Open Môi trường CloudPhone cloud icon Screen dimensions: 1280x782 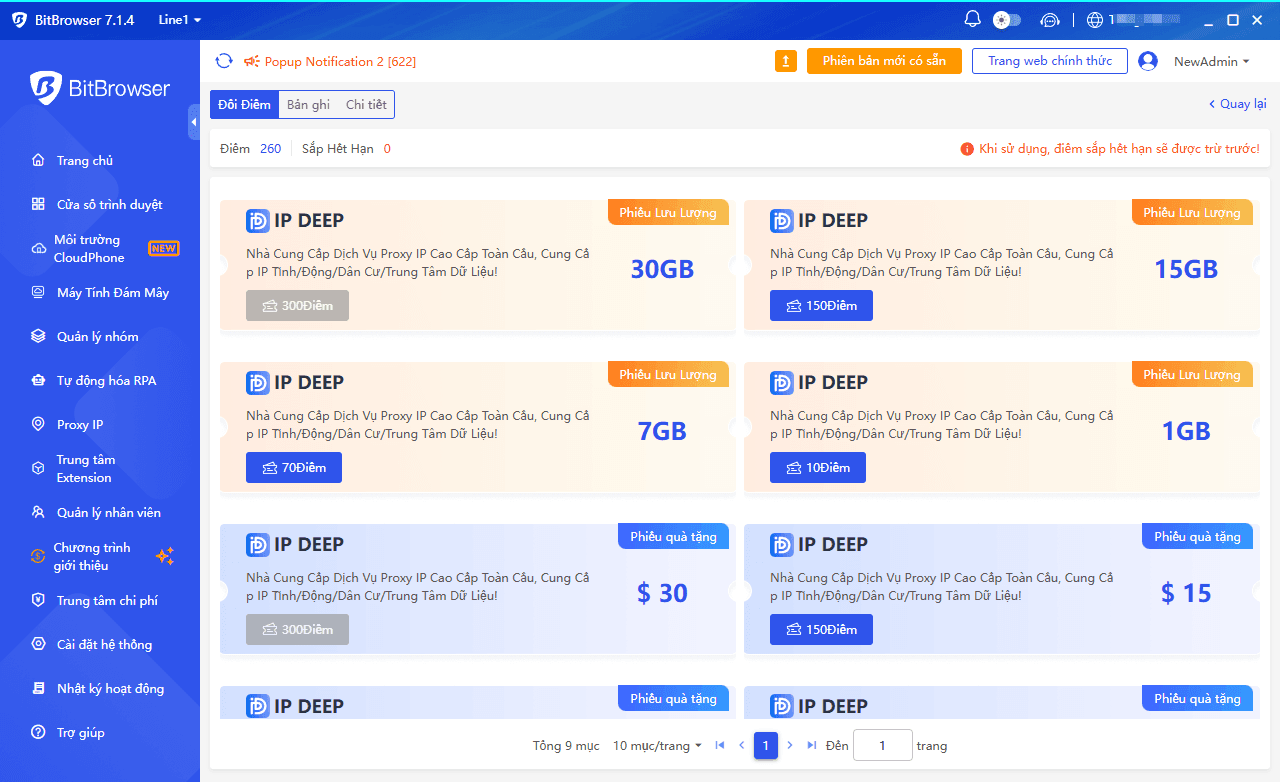click(38, 248)
